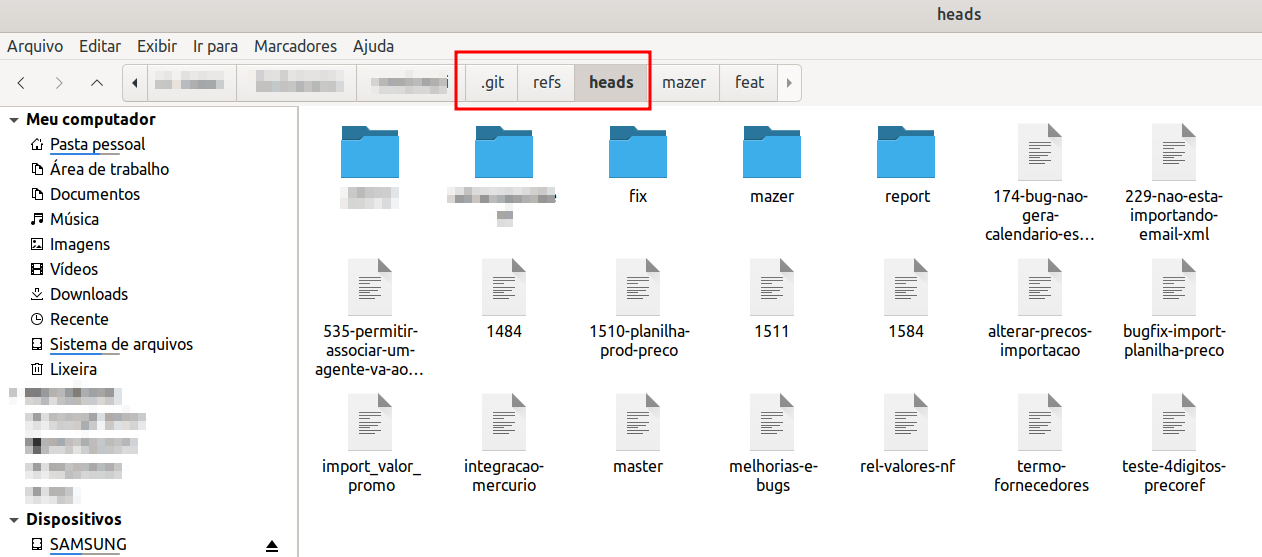Select the 1484 file

point(504,289)
